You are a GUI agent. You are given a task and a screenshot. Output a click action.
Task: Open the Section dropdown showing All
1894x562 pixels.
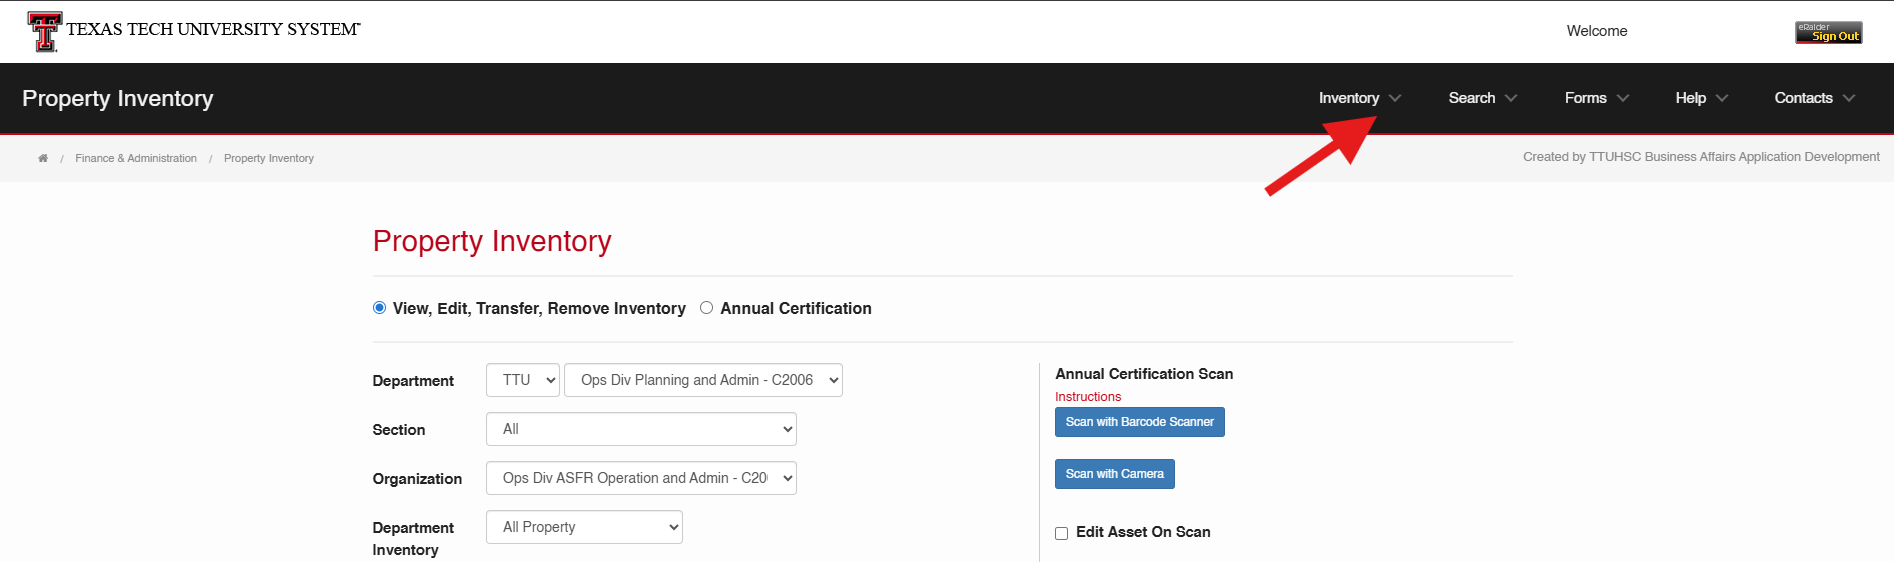[x=641, y=429]
